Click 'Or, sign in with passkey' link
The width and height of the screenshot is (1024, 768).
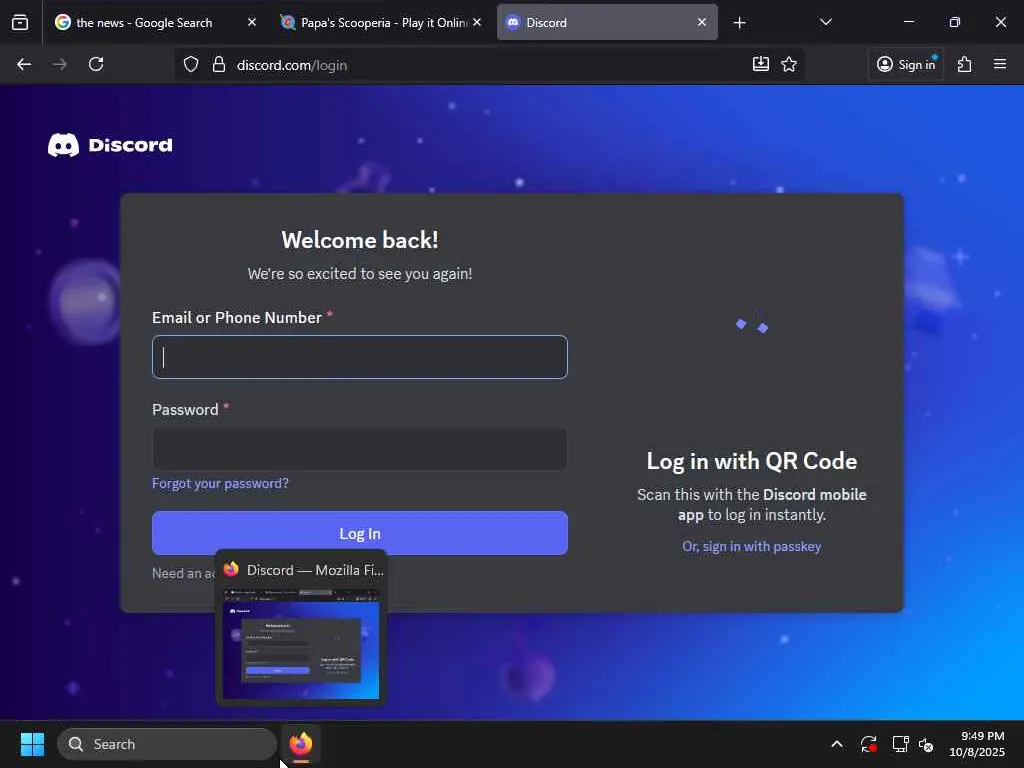(x=752, y=547)
